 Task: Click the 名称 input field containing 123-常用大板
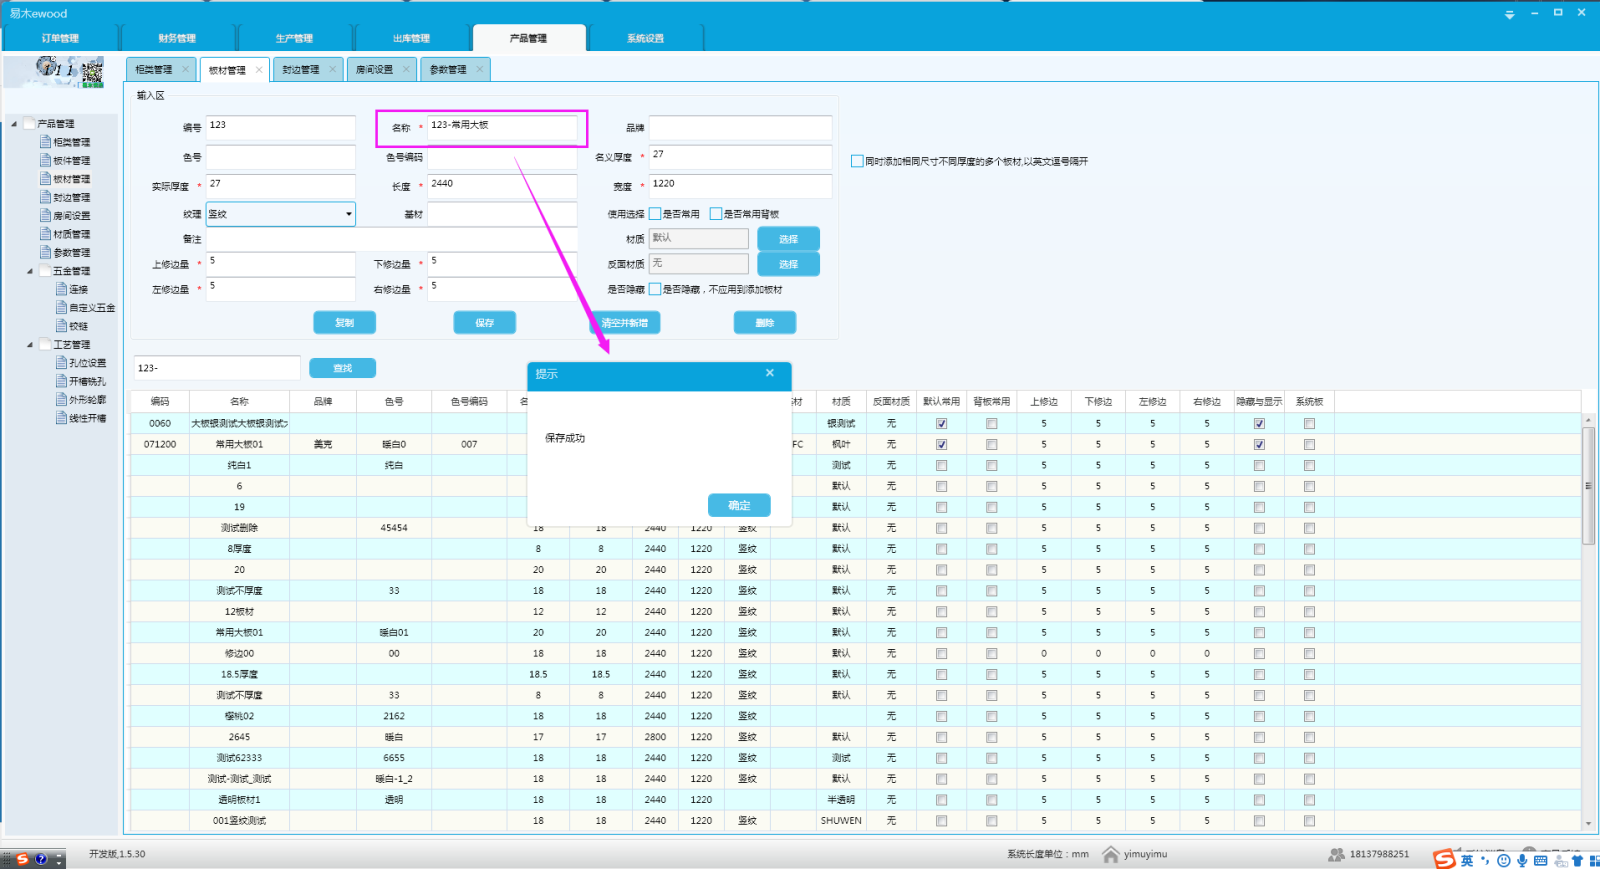(502, 126)
